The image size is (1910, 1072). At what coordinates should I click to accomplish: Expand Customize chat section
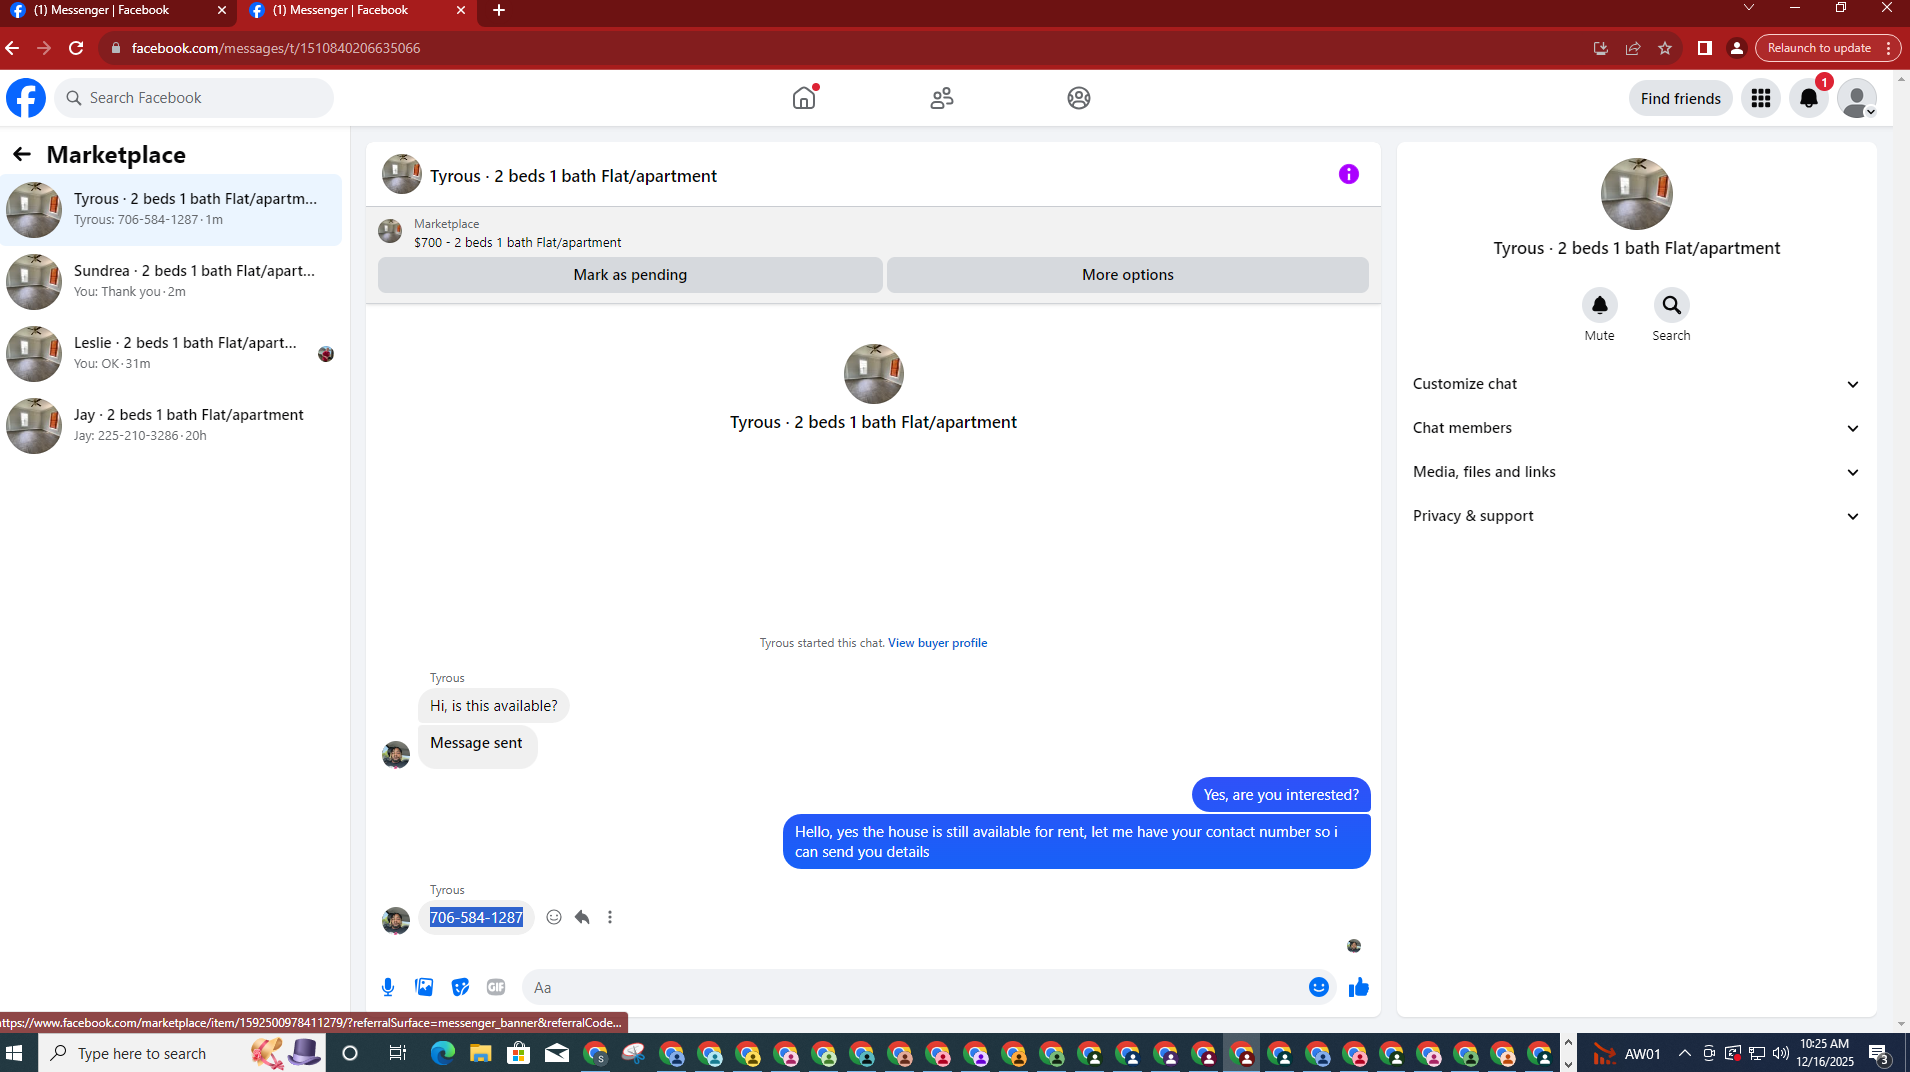1636,384
